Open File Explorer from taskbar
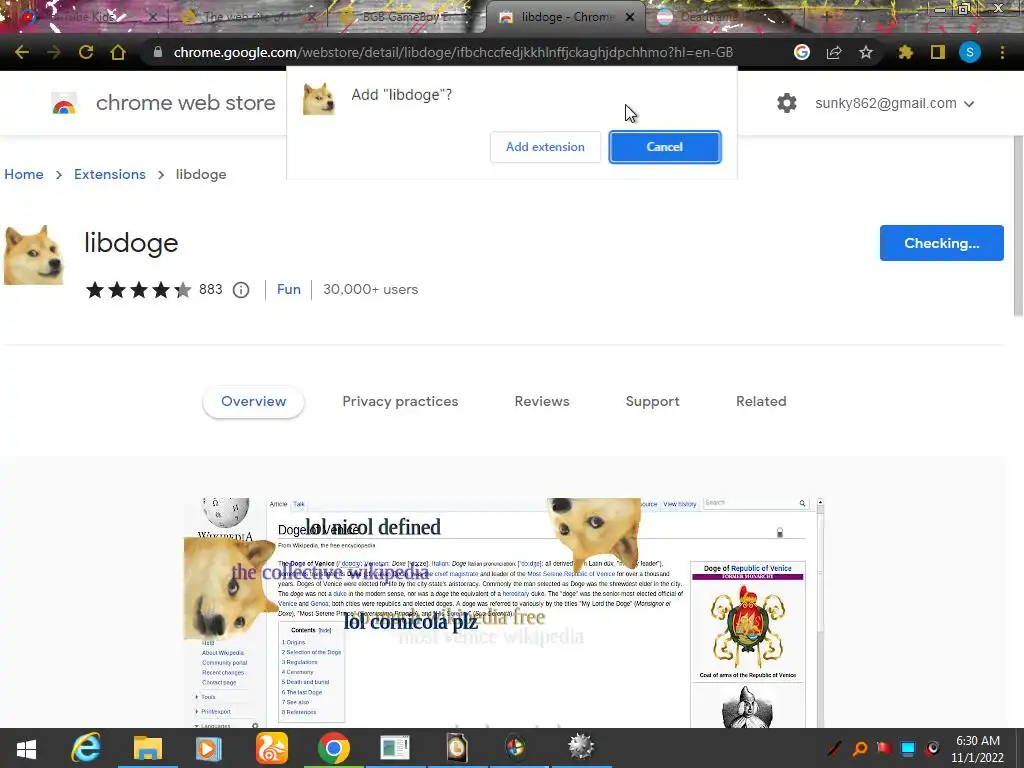1024x768 pixels. pos(148,748)
